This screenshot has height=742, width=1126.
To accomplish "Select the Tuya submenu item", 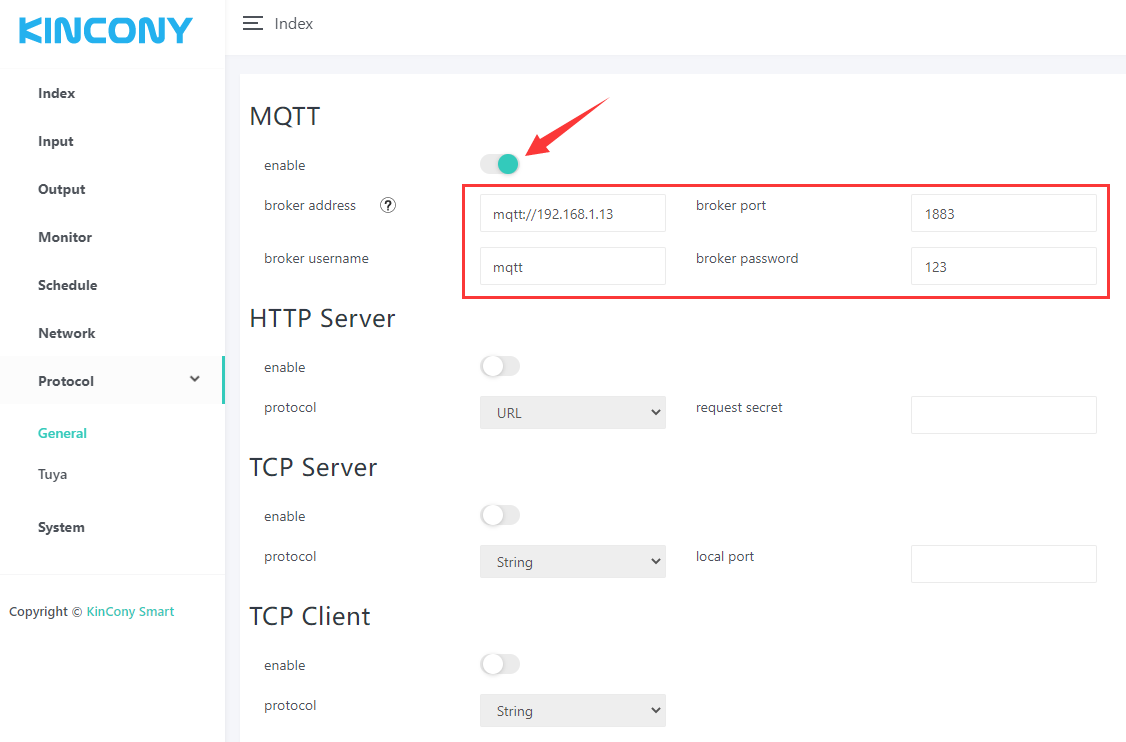I will pos(53,474).
